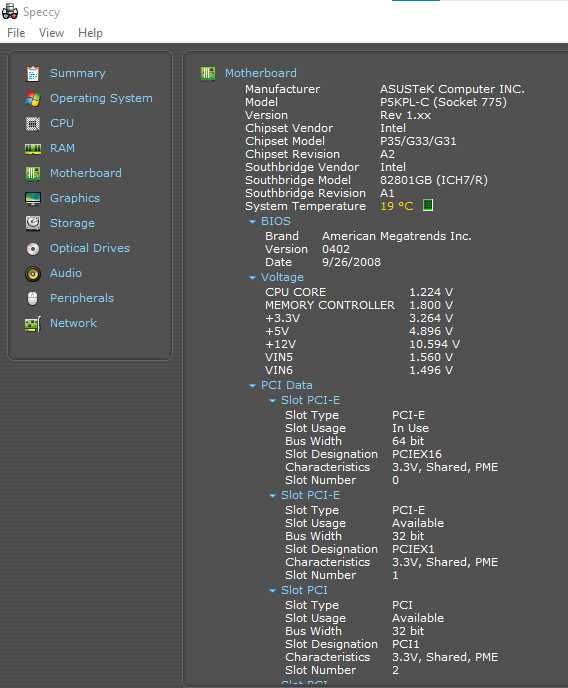Click the Motherboard icon in sidebar
568x688 pixels.
[33, 174]
